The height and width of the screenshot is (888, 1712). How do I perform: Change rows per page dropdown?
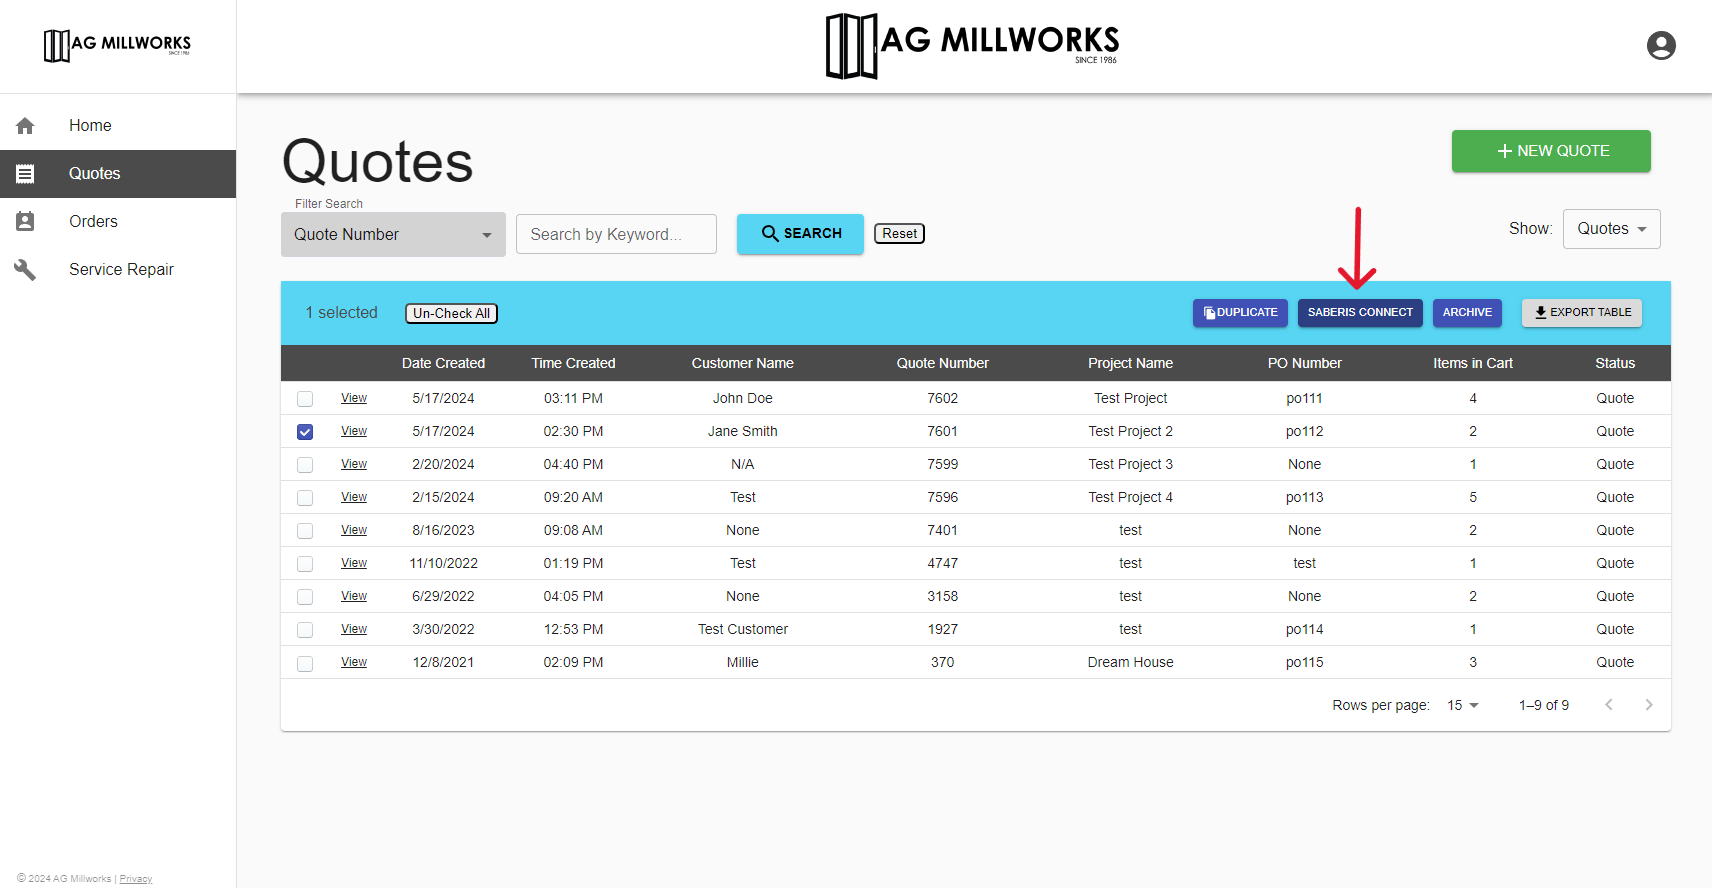point(1462,705)
